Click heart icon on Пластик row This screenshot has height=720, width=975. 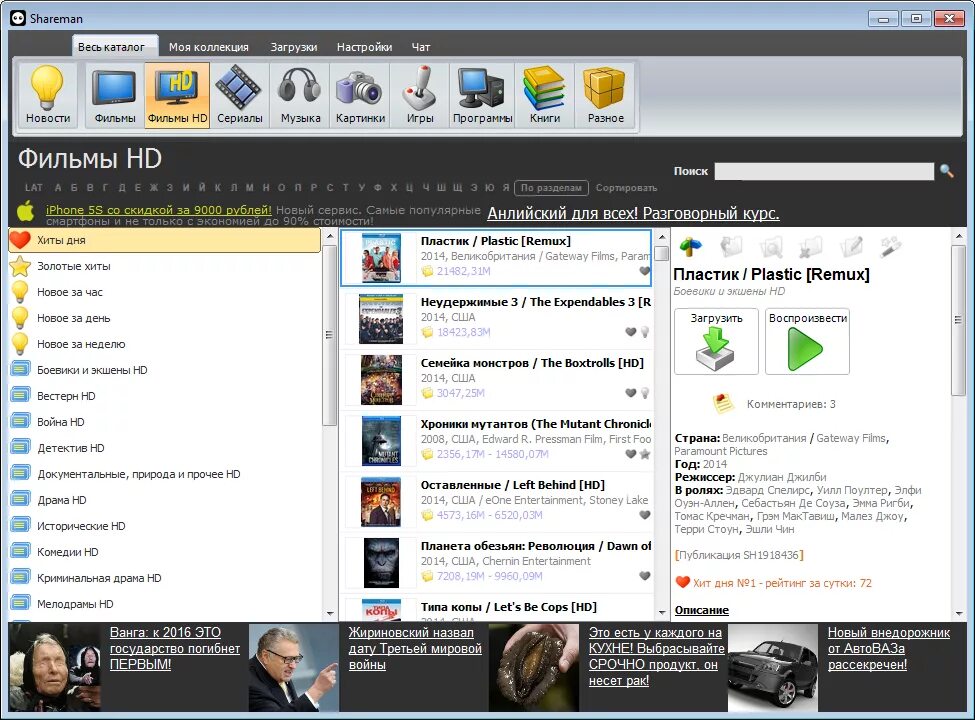[x=644, y=271]
